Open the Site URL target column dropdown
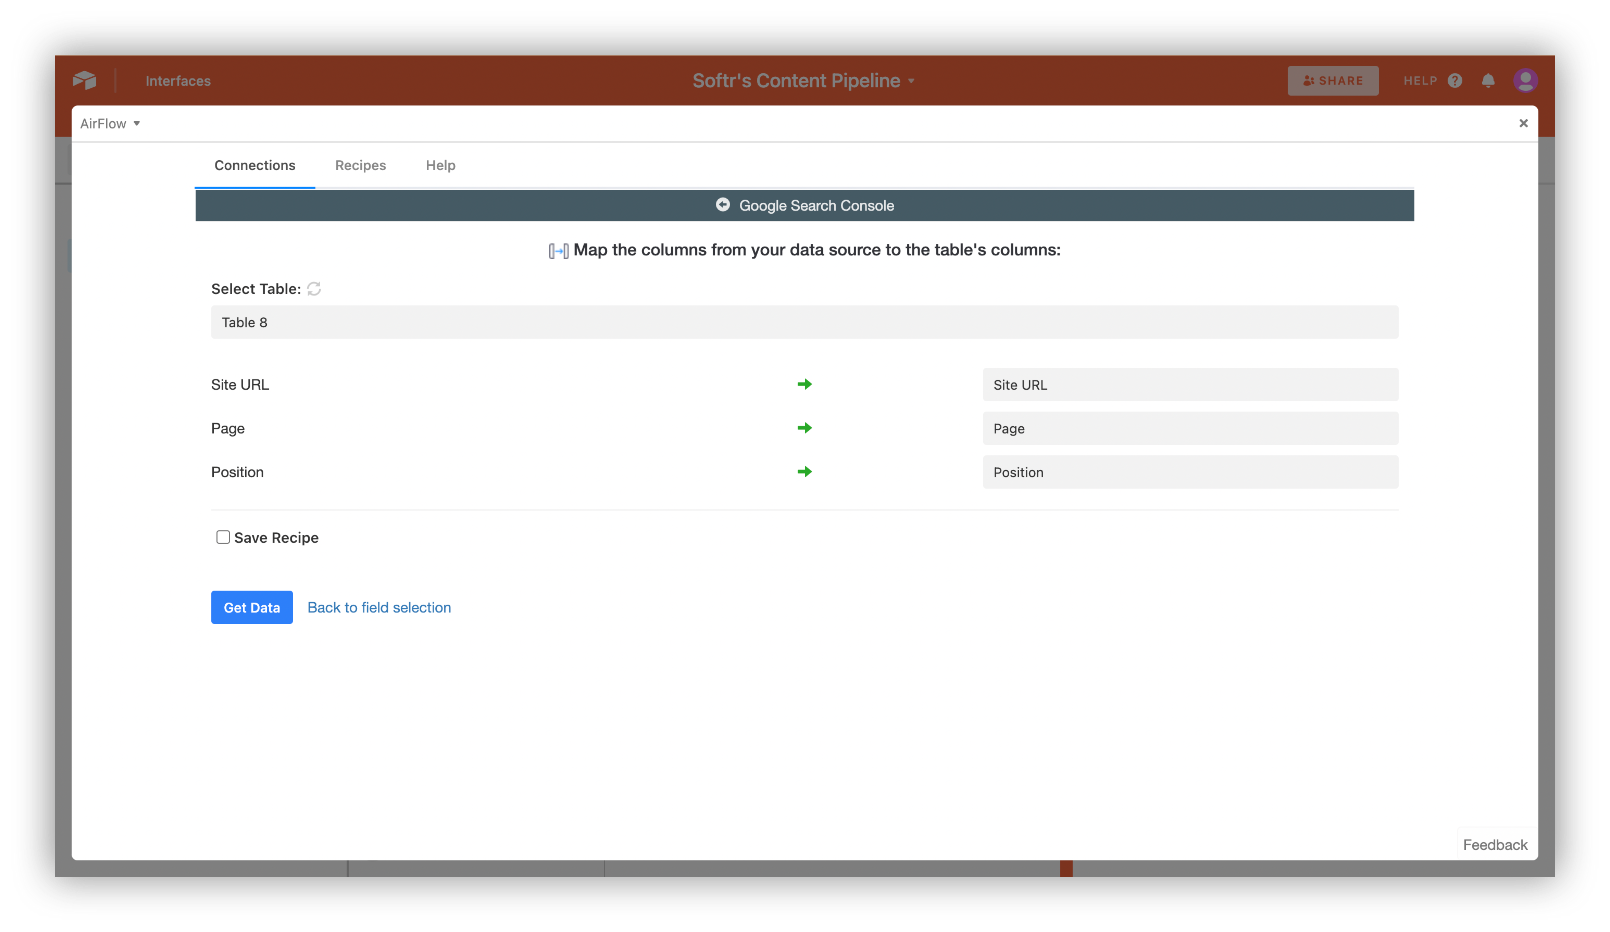1610x932 pixels. 1190,385
